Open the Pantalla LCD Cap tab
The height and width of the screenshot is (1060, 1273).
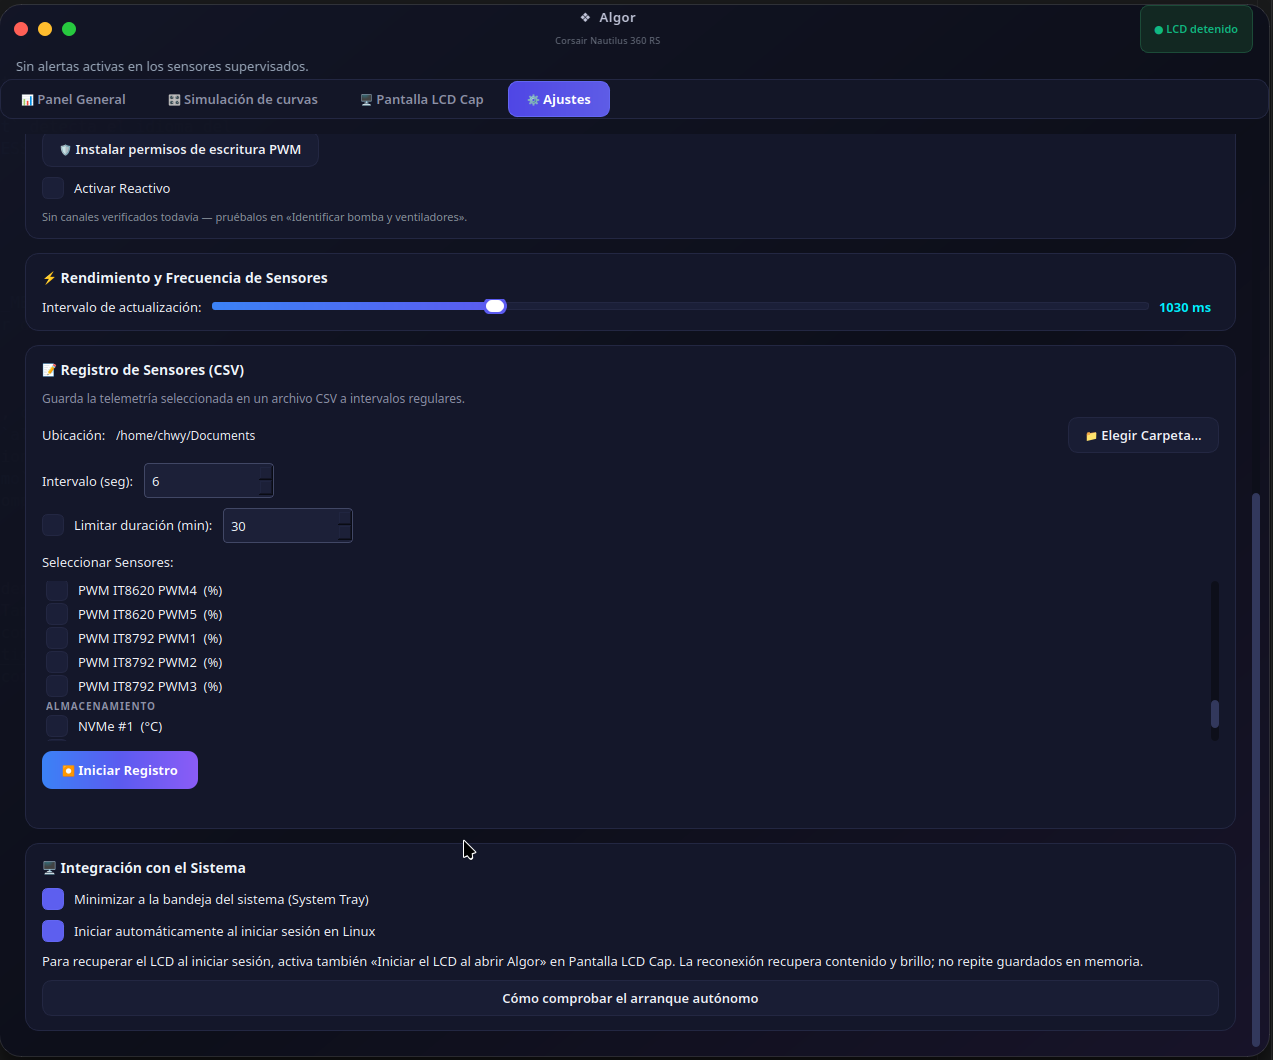tap(422, 99)
